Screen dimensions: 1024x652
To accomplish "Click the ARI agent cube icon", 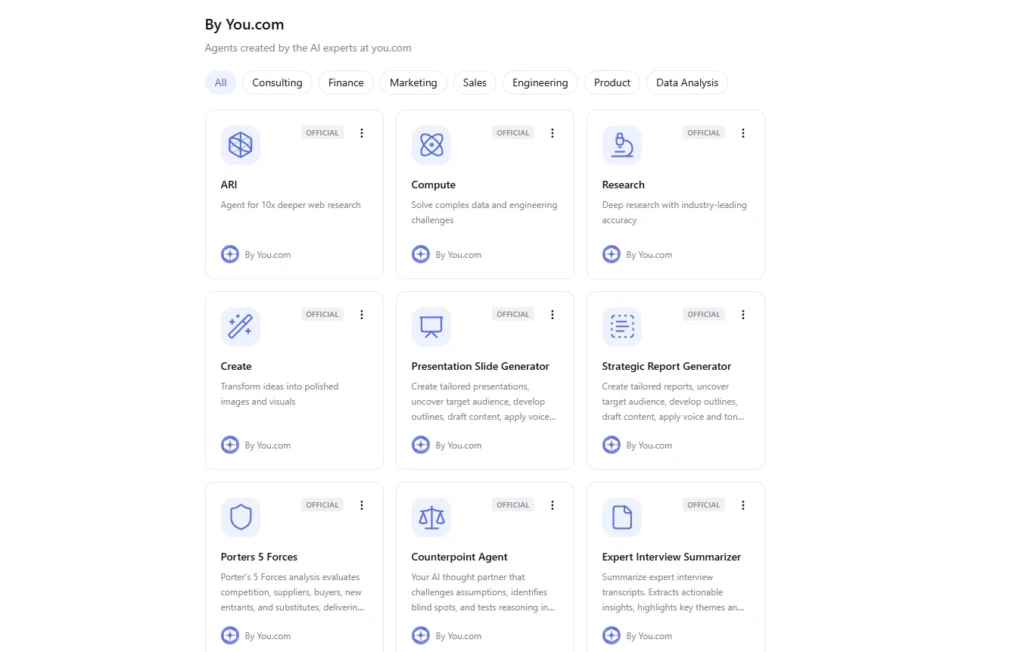I will [x=240, y=145].
